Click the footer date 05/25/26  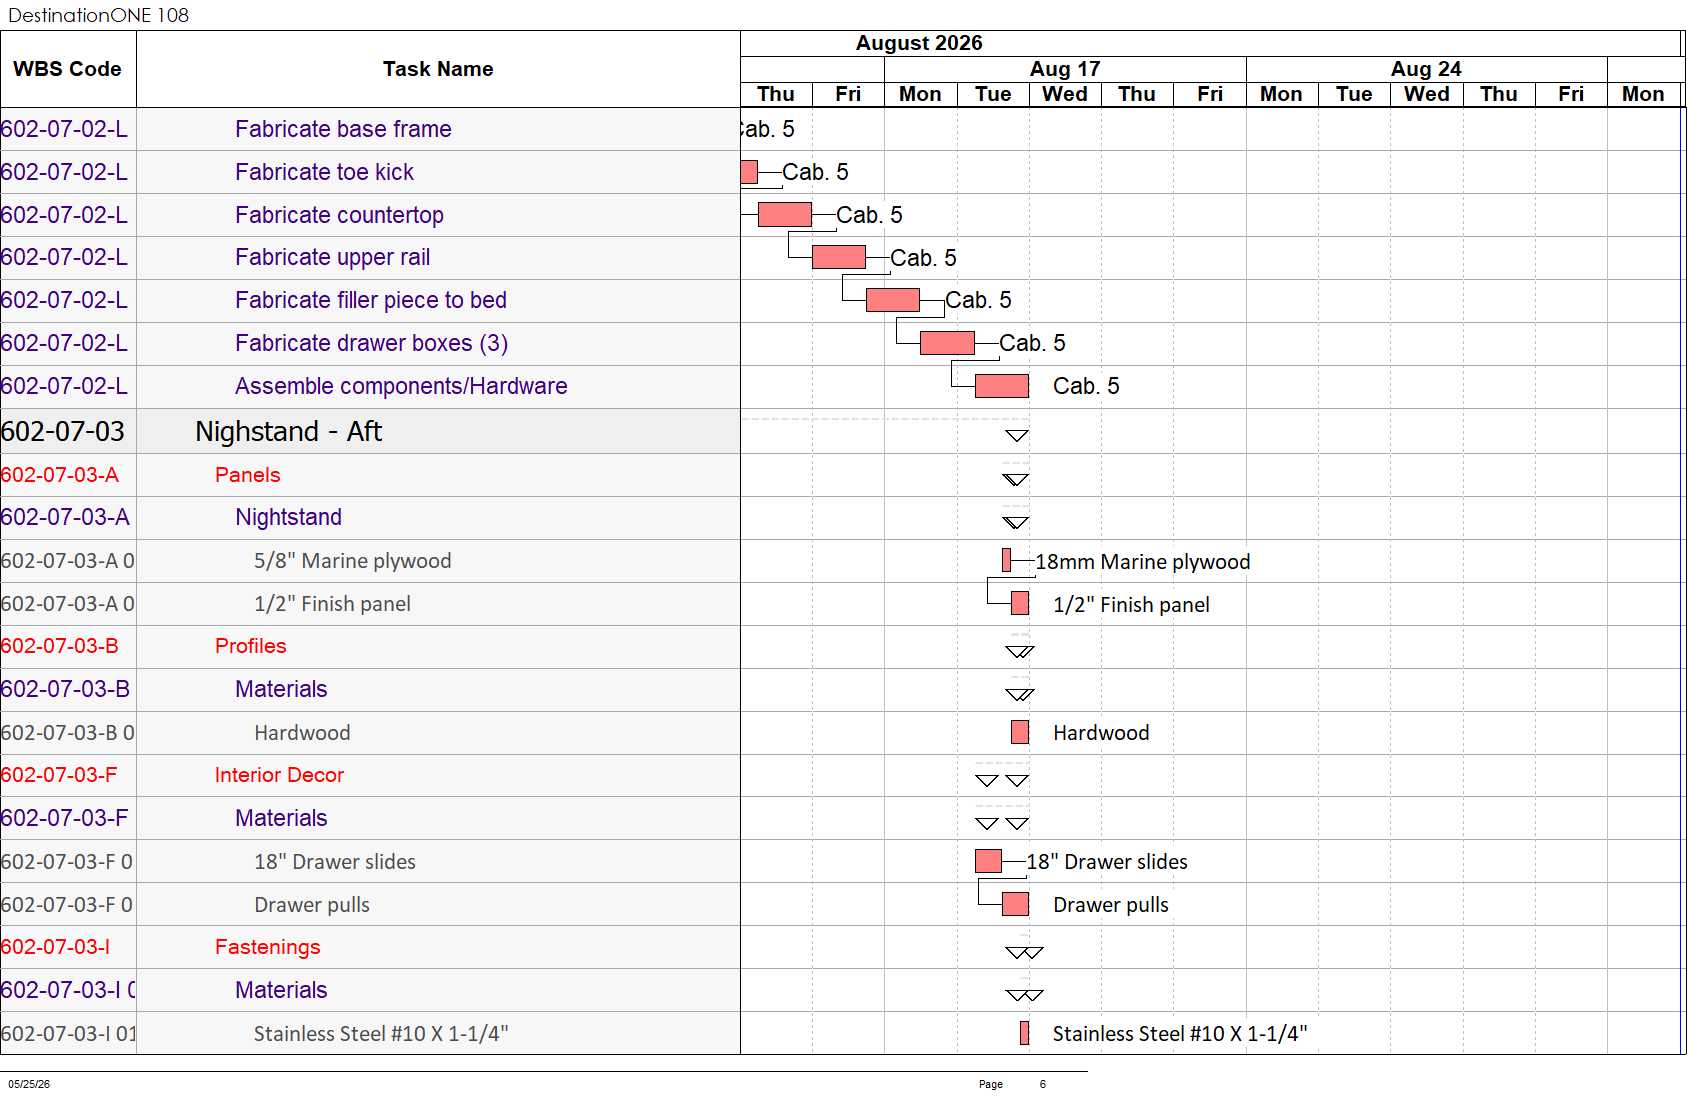(x=29, y=1084)
